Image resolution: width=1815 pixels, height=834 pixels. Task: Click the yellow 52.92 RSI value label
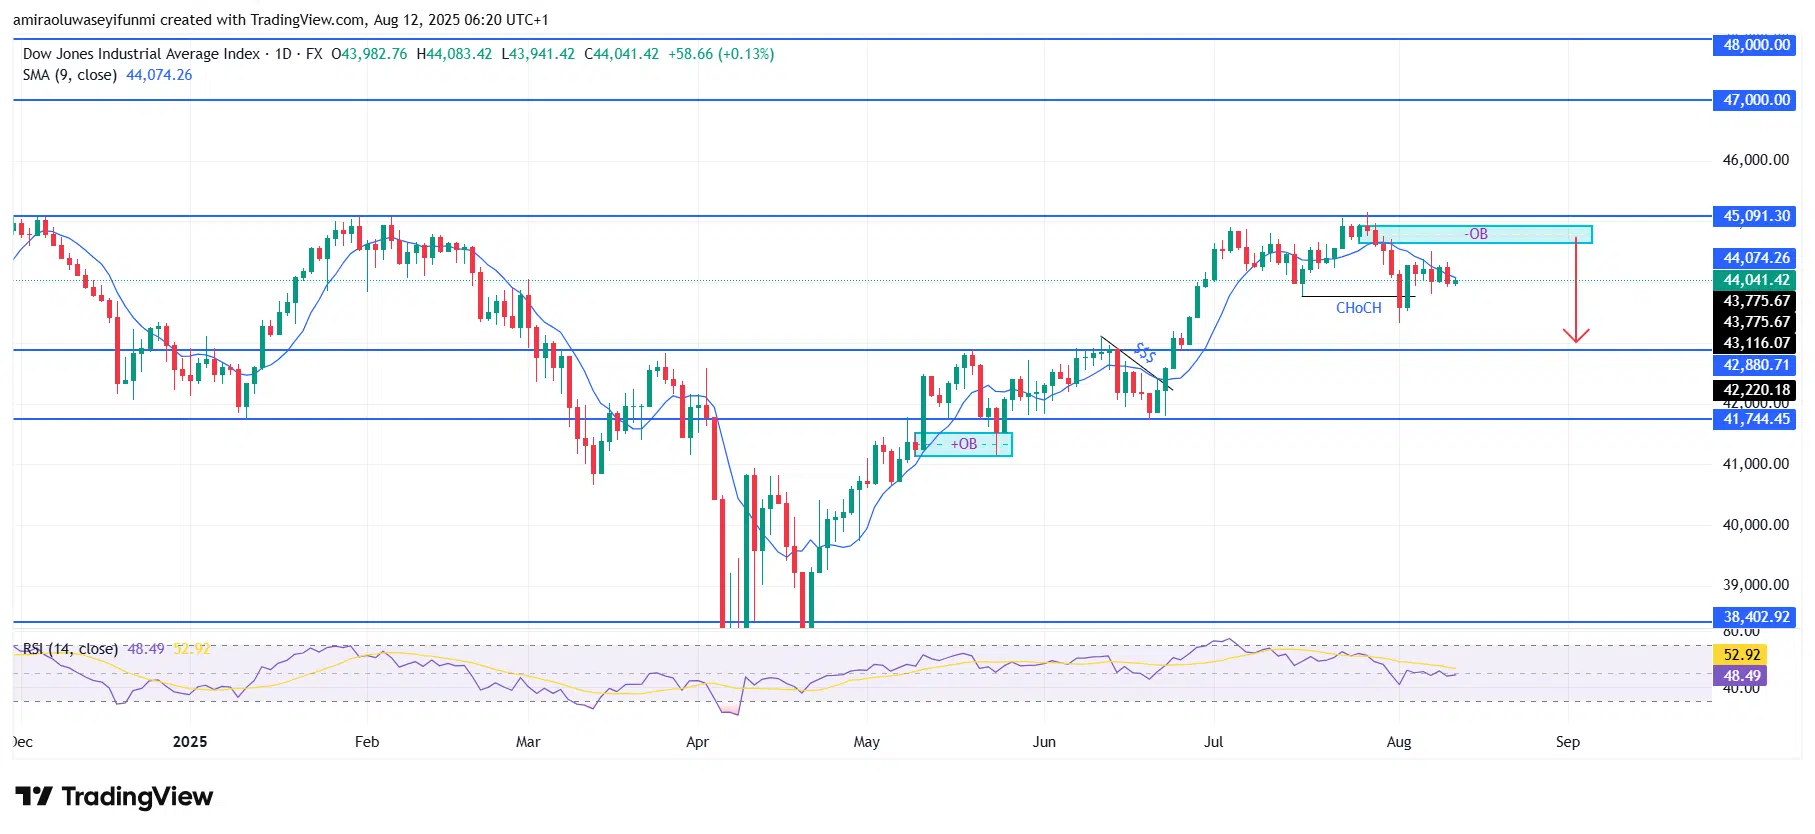point(1740,655)
